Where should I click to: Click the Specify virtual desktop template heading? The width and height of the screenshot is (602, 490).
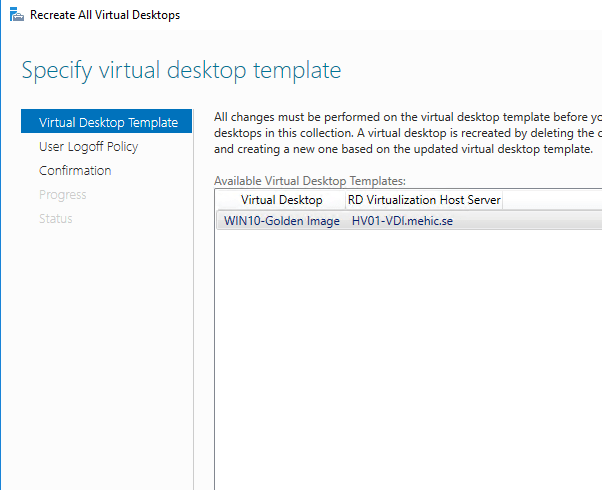click(181, 71)
